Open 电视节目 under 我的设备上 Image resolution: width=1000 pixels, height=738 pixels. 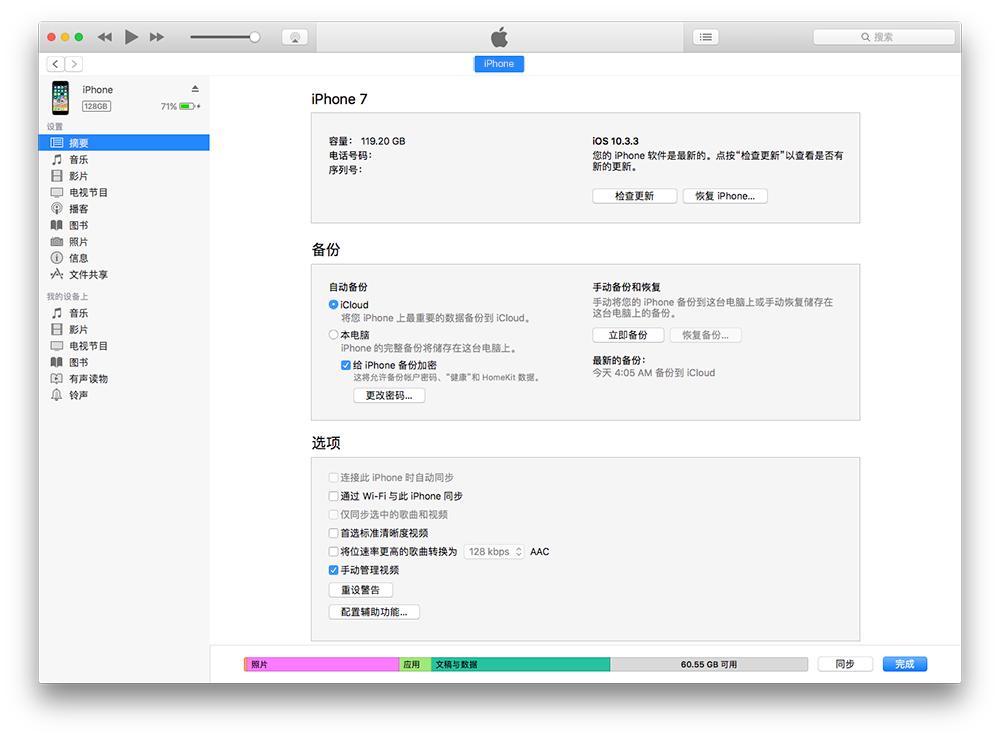coord(124,346)
